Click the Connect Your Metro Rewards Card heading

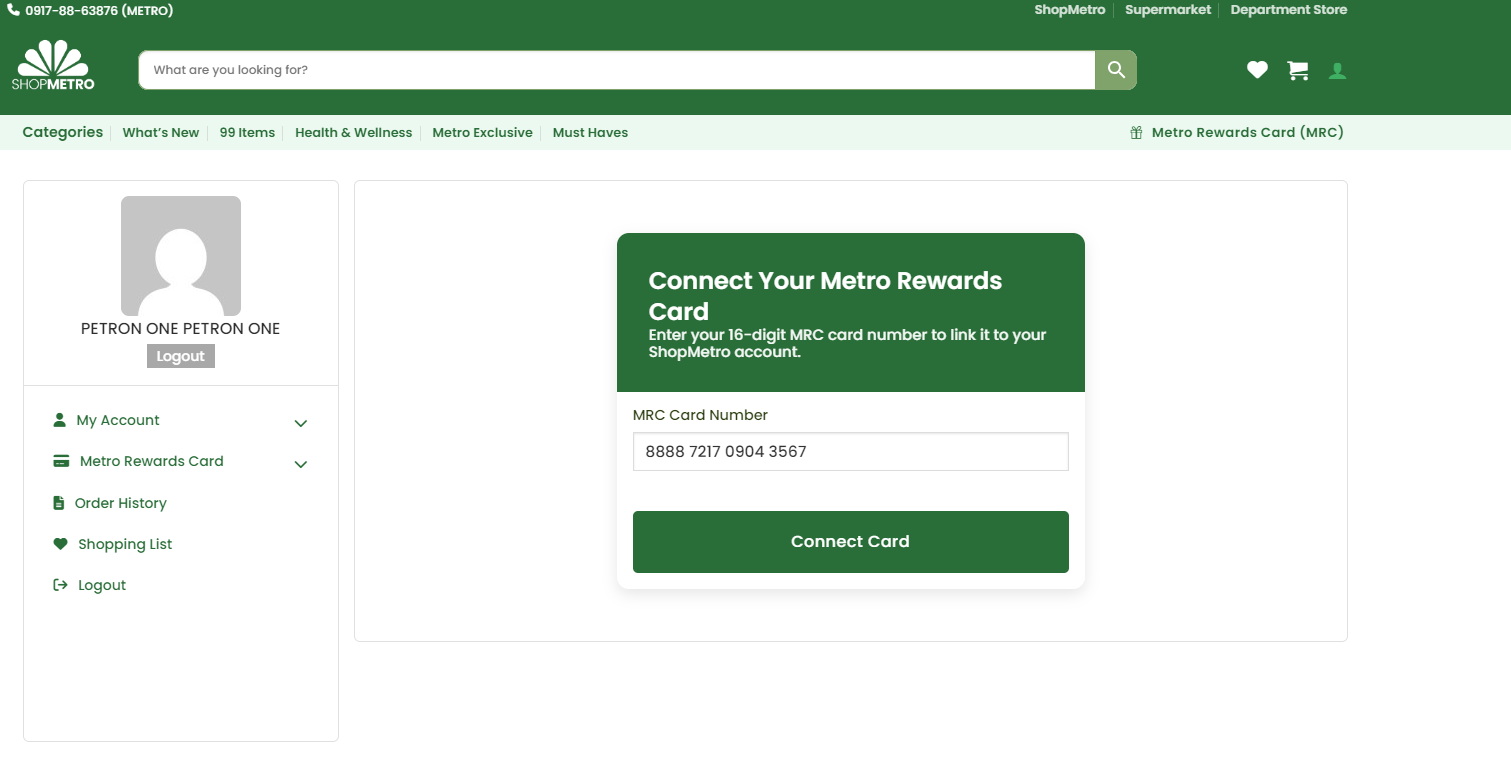(x=826, y=296)
